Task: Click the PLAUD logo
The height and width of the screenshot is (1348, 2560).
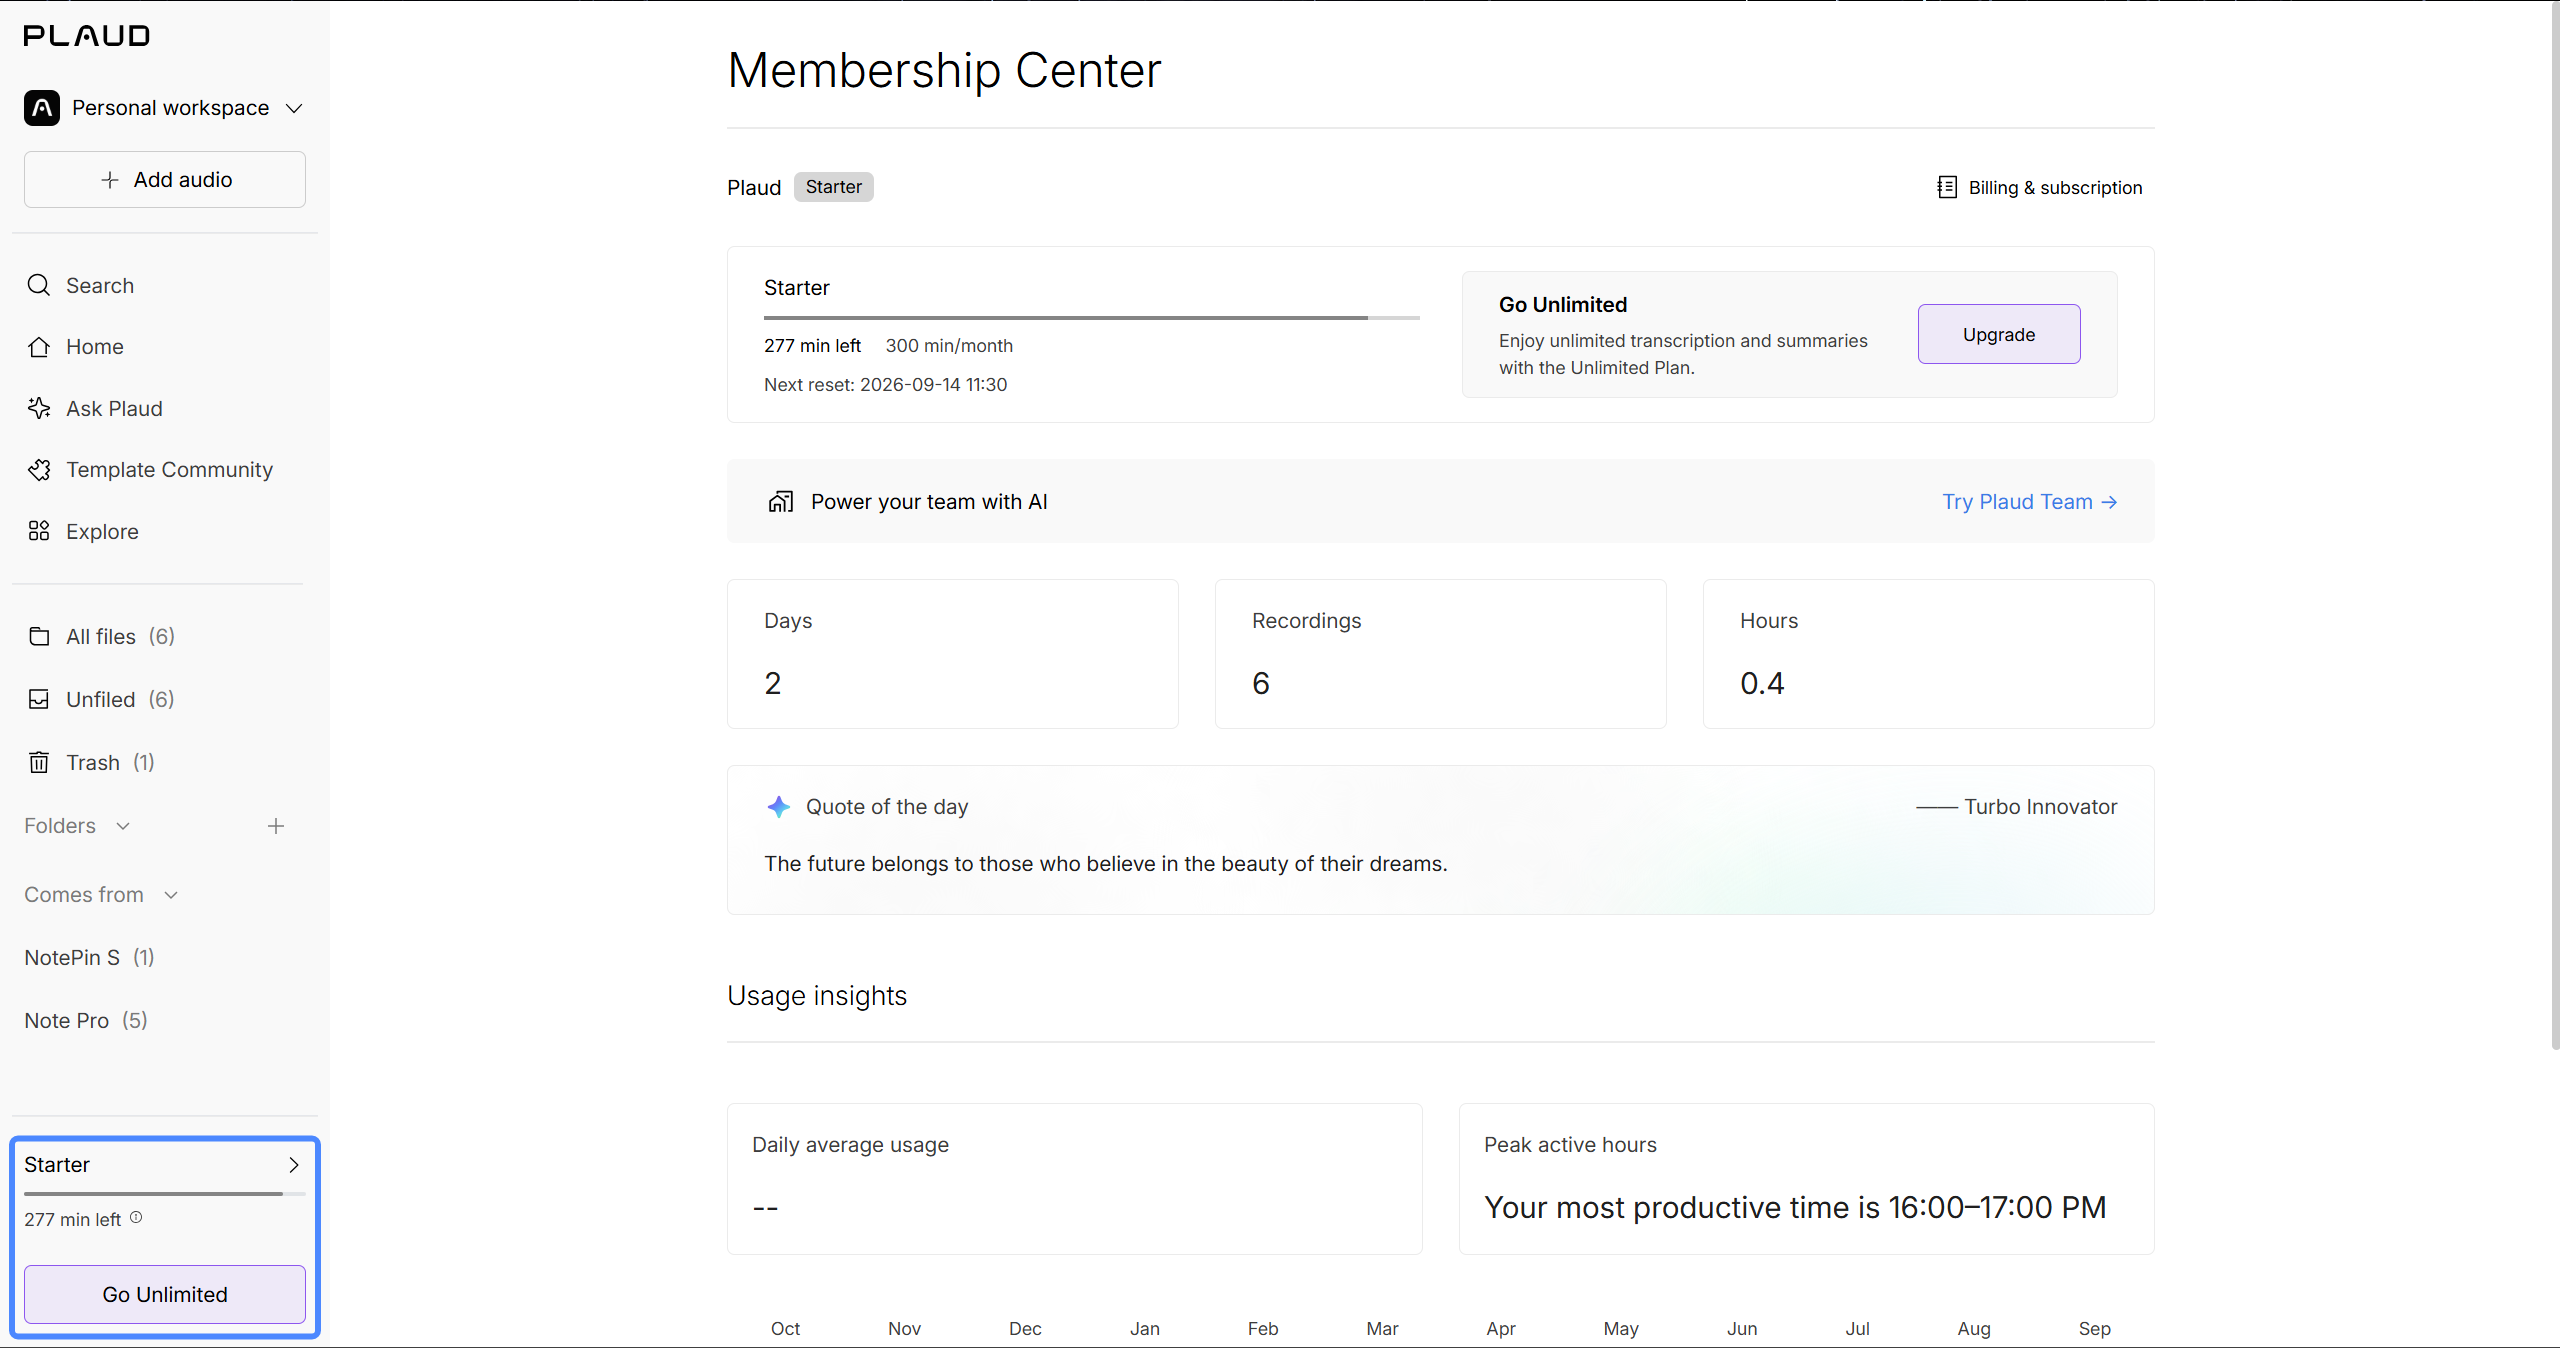Action: 87,36
